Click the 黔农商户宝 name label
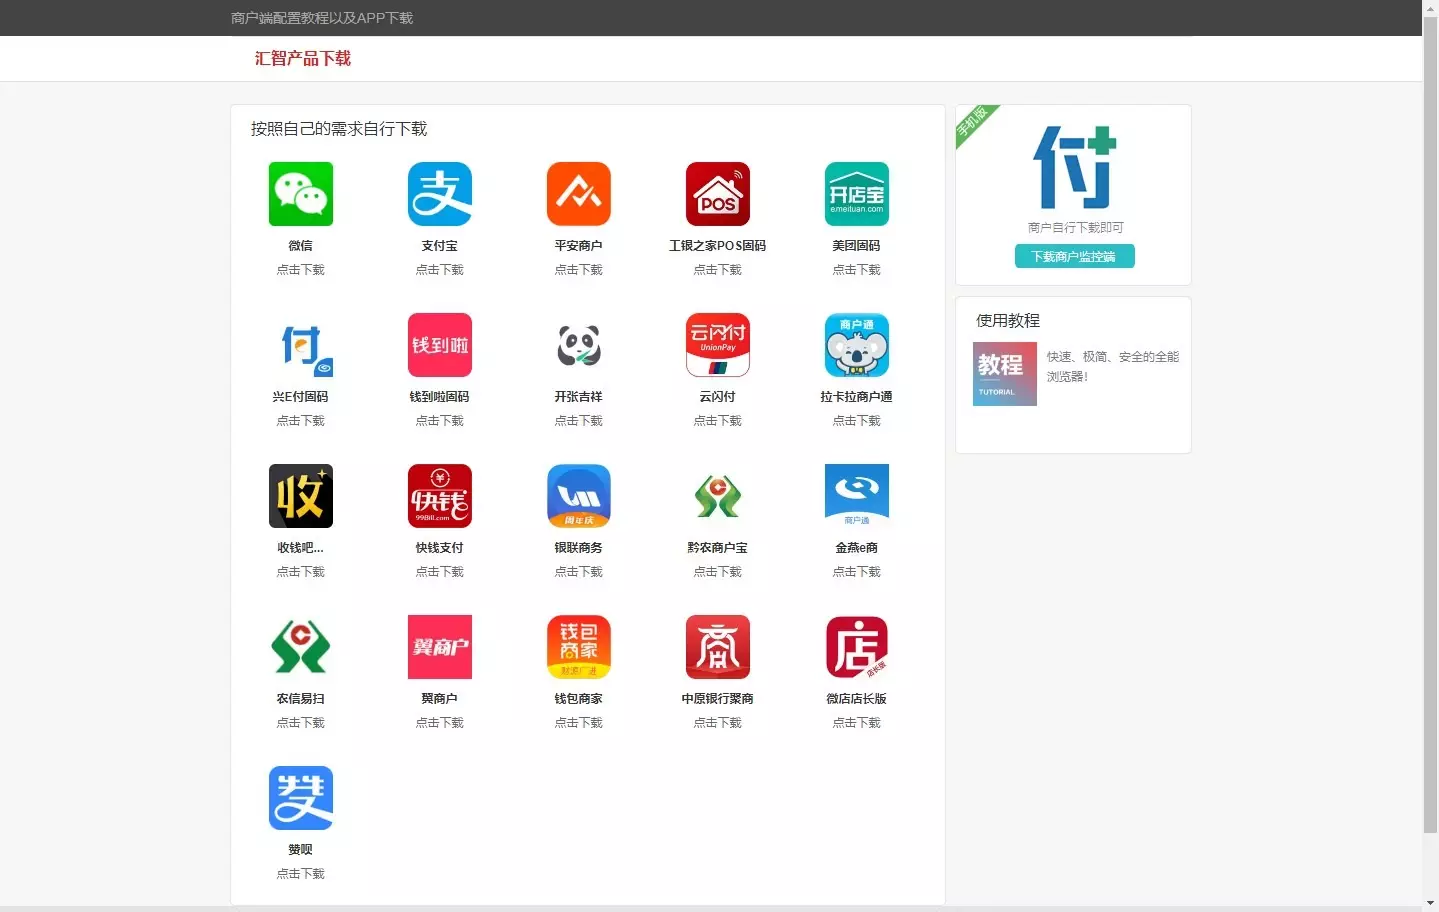The image size is (1439, 912). click(717, 548)
